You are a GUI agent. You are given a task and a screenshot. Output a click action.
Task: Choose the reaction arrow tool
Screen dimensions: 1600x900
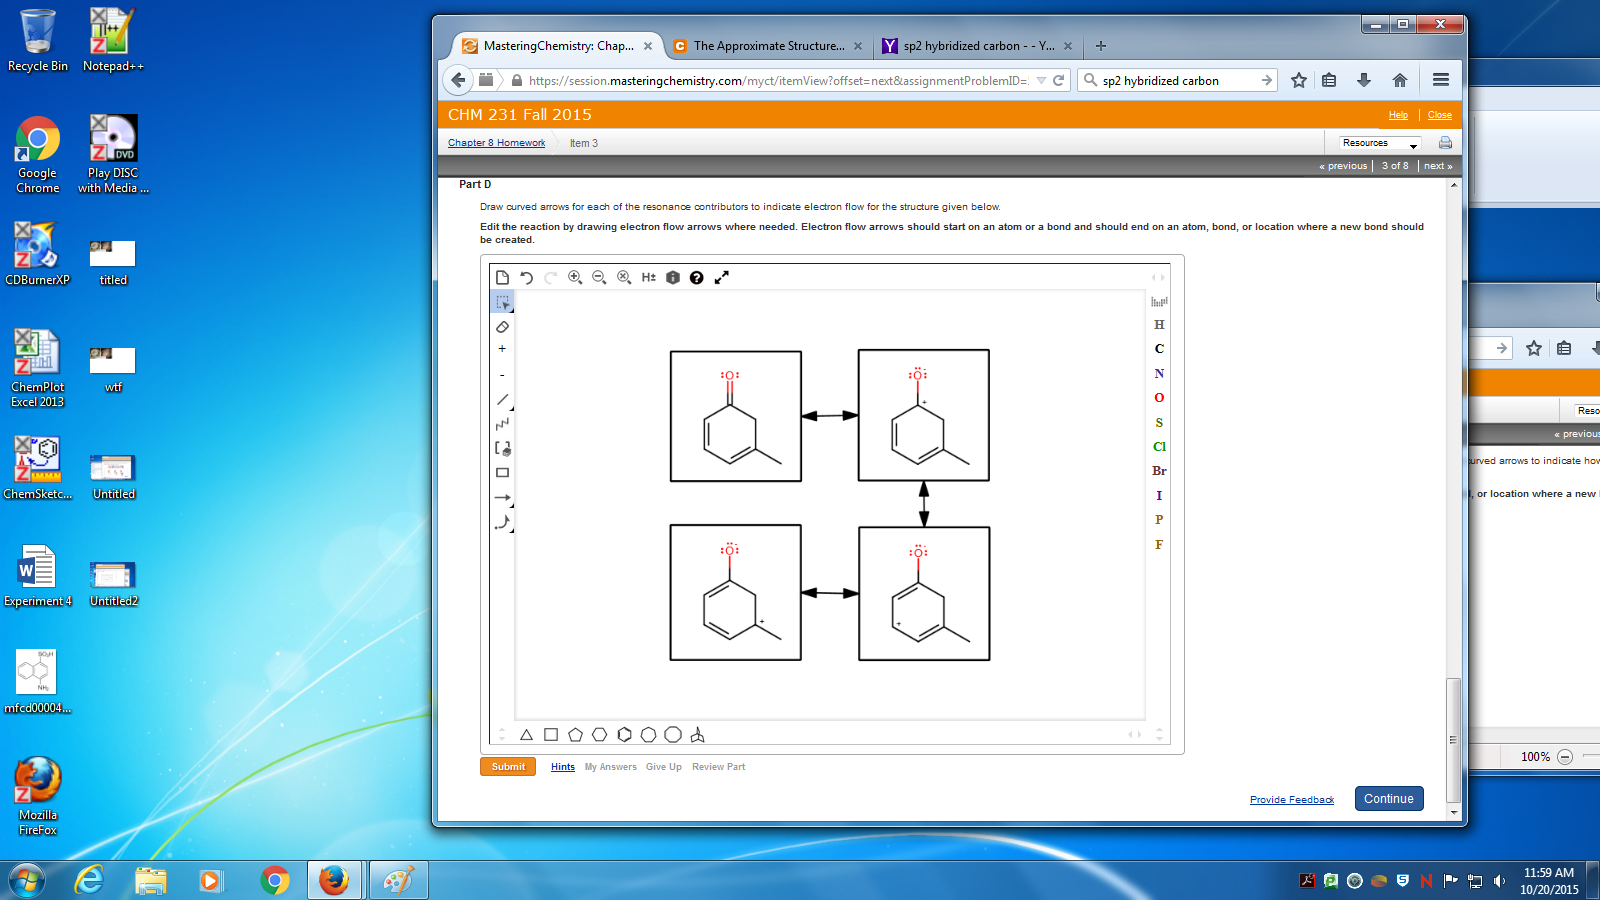point(502,497)
